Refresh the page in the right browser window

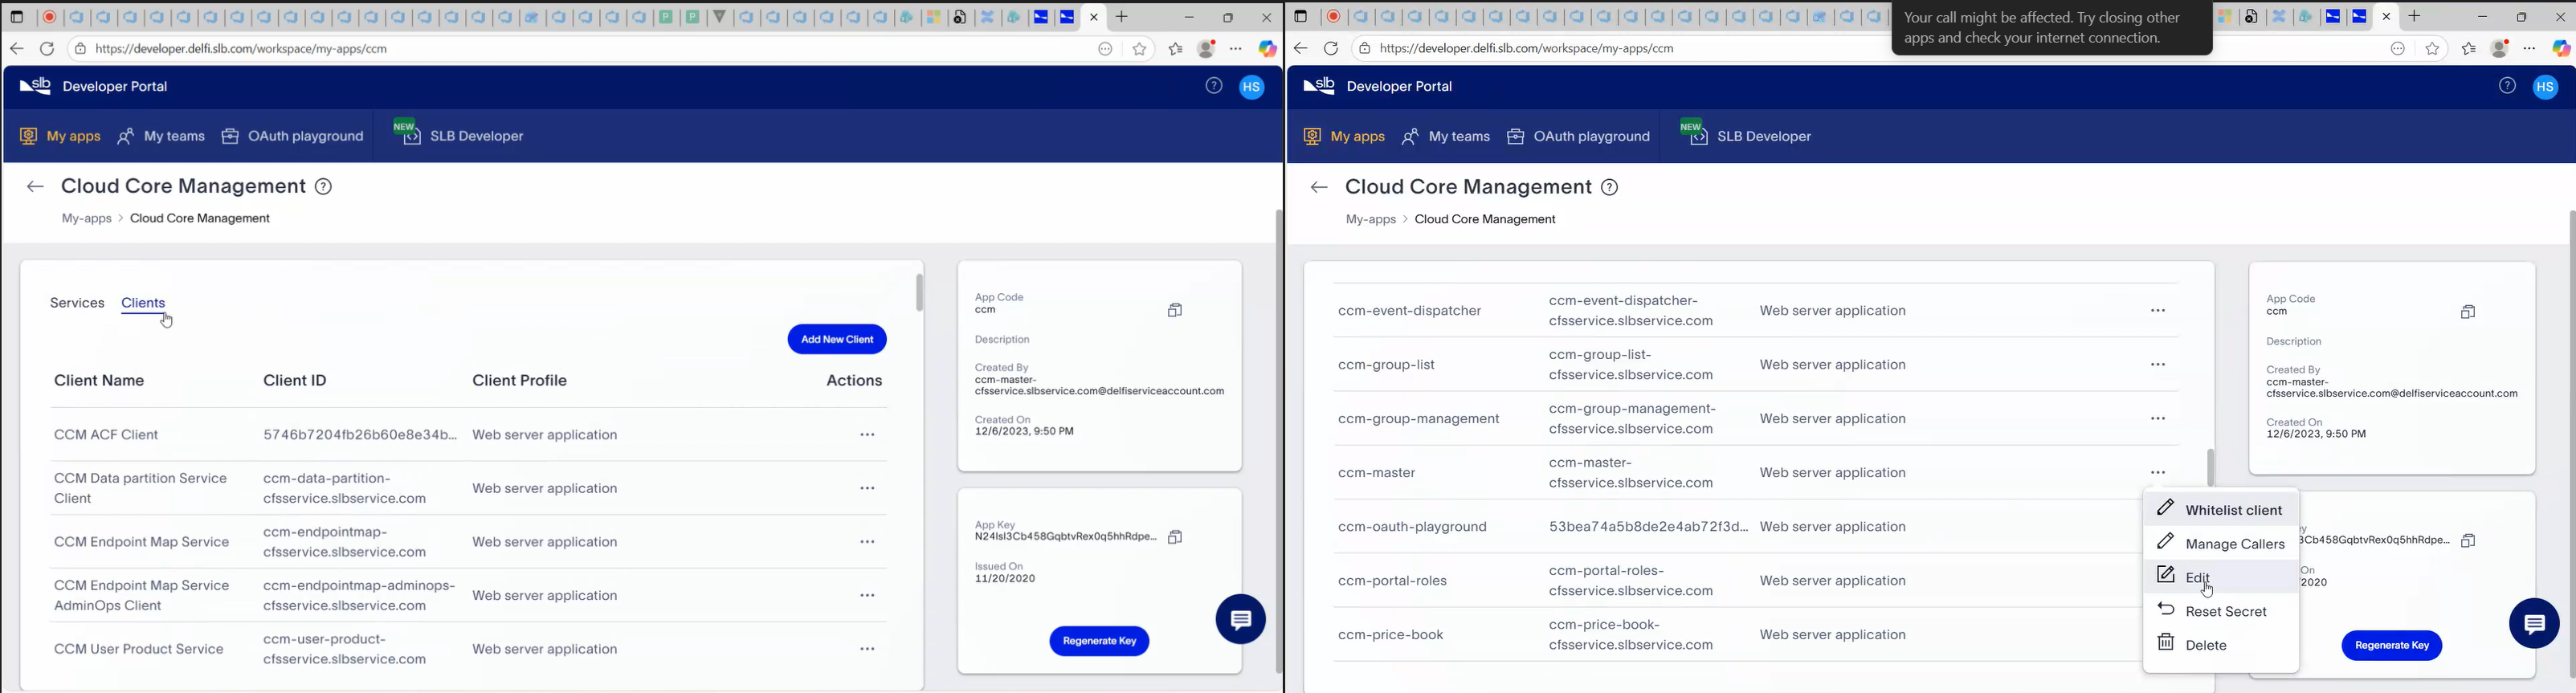click(1331, 49)
